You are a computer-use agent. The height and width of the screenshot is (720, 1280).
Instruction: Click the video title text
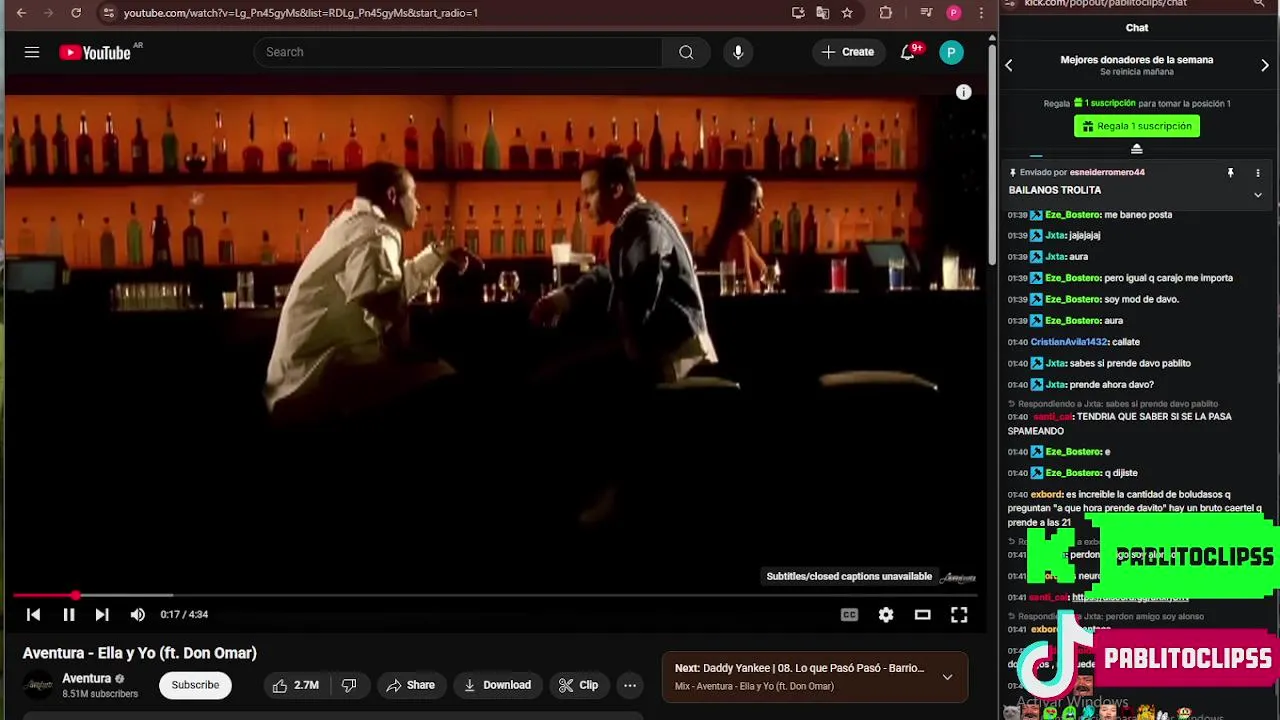(x=140, y=653)
